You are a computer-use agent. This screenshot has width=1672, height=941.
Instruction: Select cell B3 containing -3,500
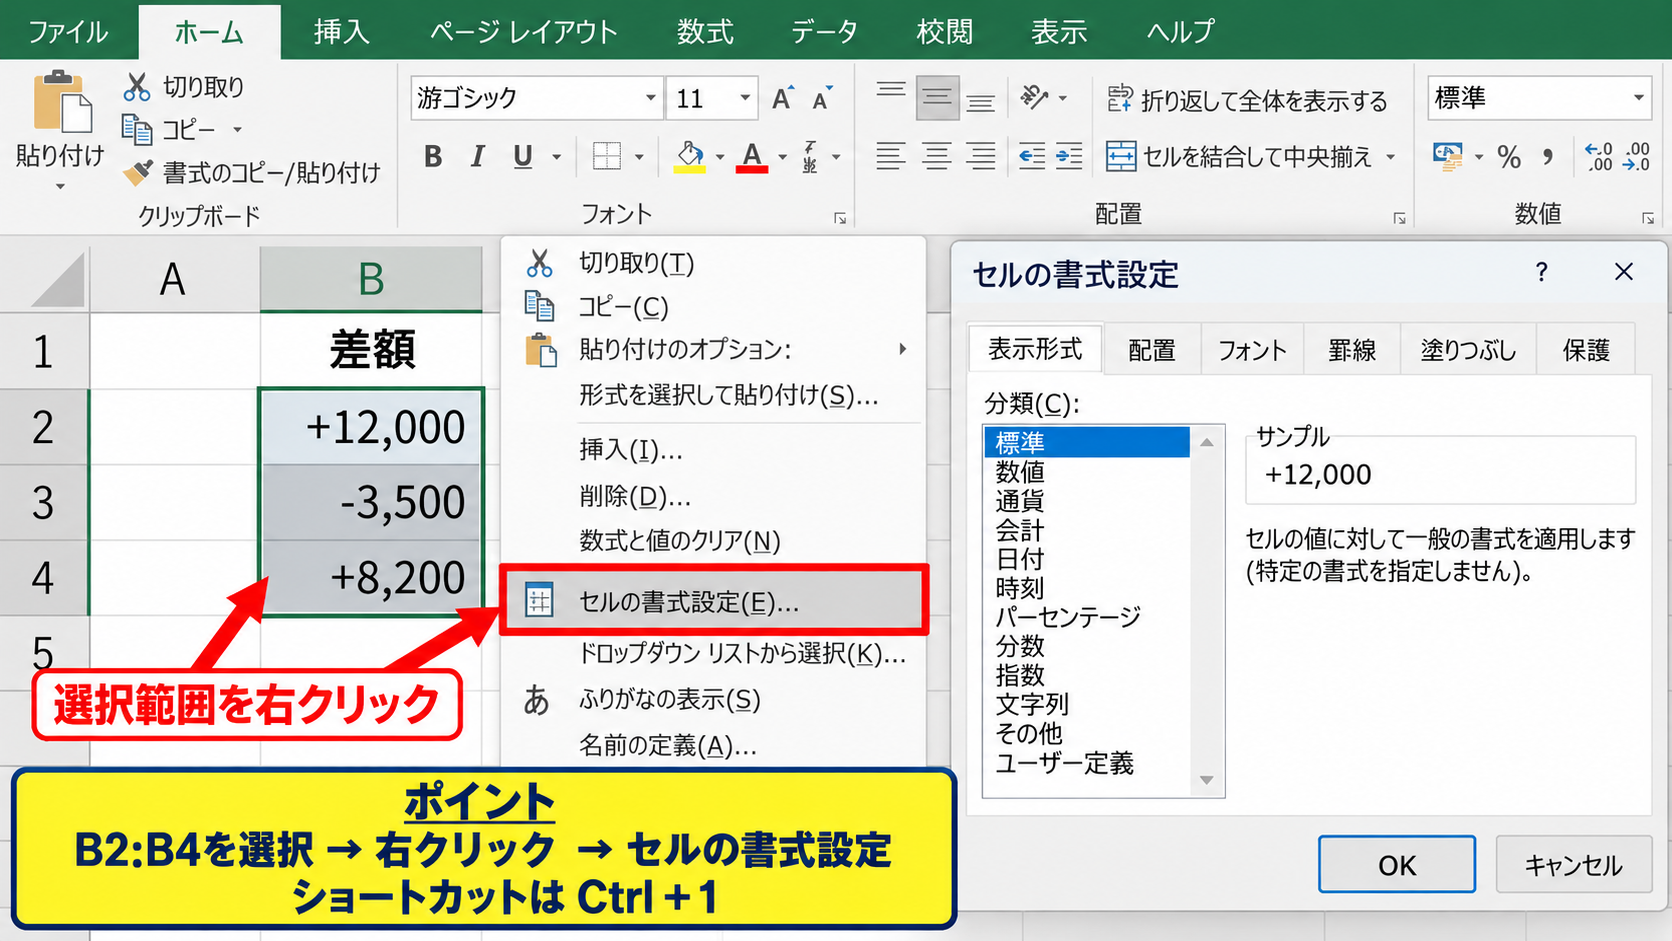[x=371, y=502]
